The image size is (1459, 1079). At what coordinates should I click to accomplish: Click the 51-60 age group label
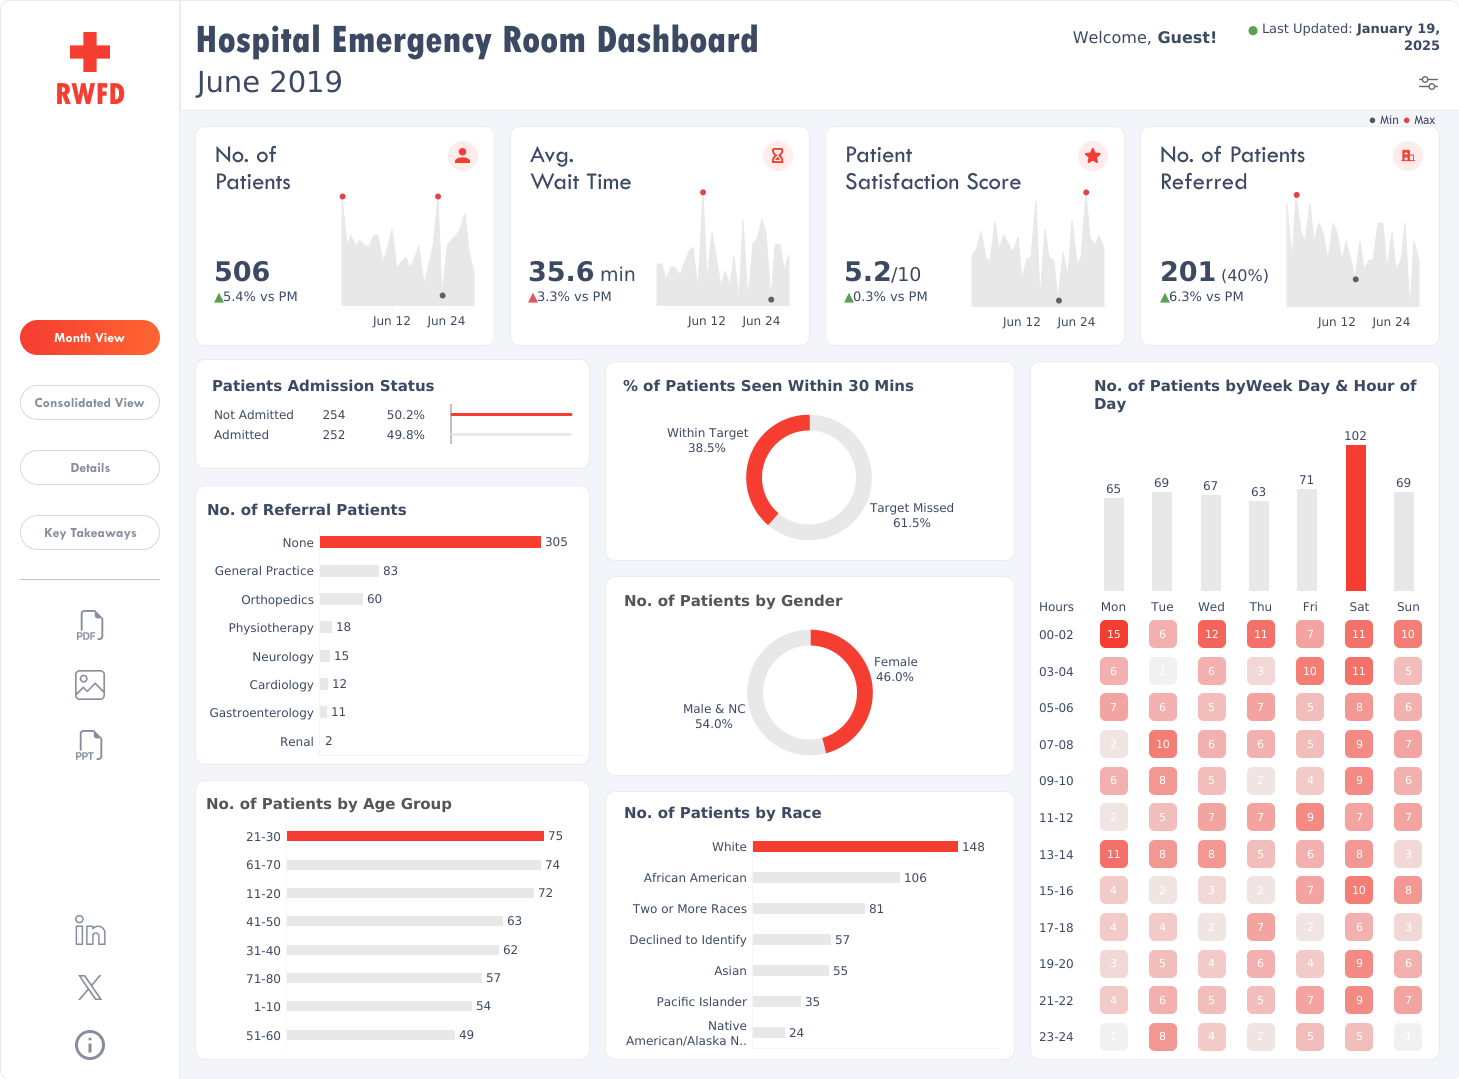pyautogui.click(x=263, y=1036)
